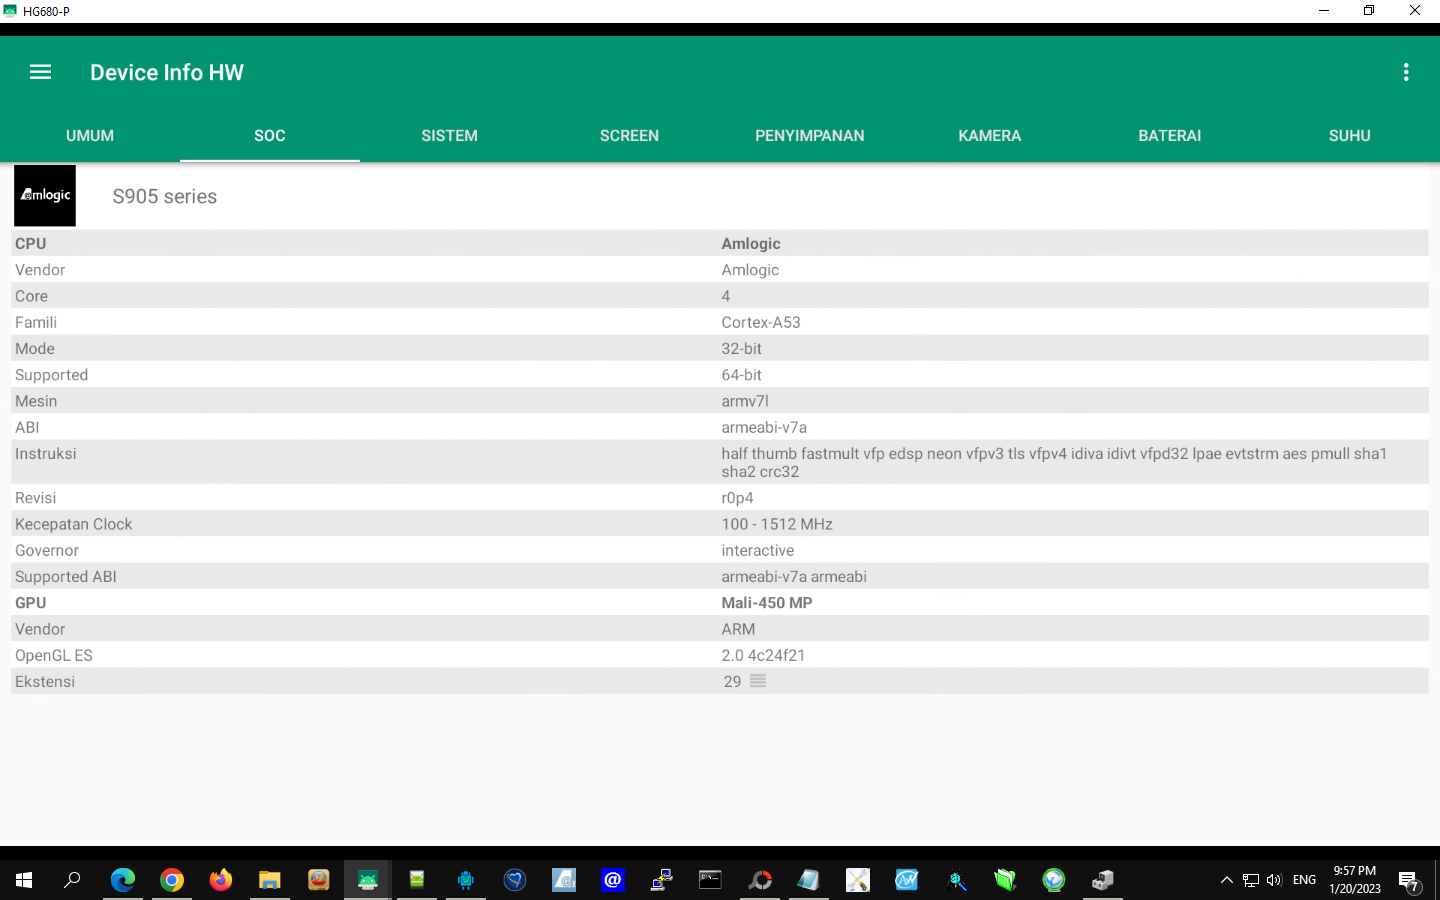The width and height of the screenshot is (1440, 900).
Task: Open the blue heart shield taskbar app
Action: click(x=515, y=880)
